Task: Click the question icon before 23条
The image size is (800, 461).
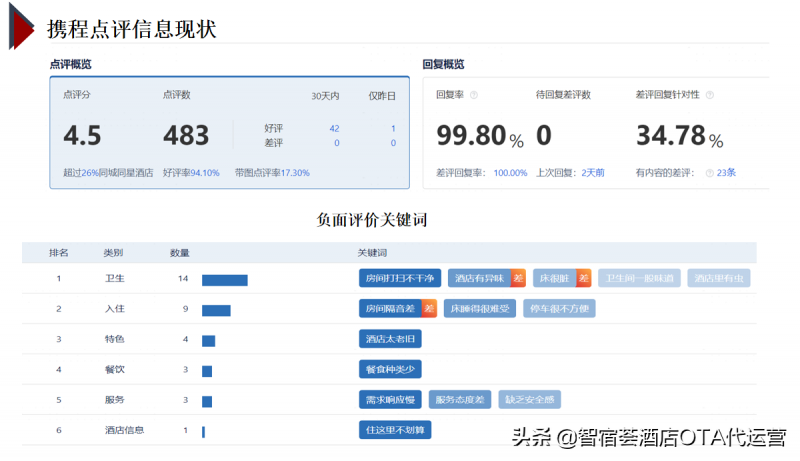Action: point(709,173)
